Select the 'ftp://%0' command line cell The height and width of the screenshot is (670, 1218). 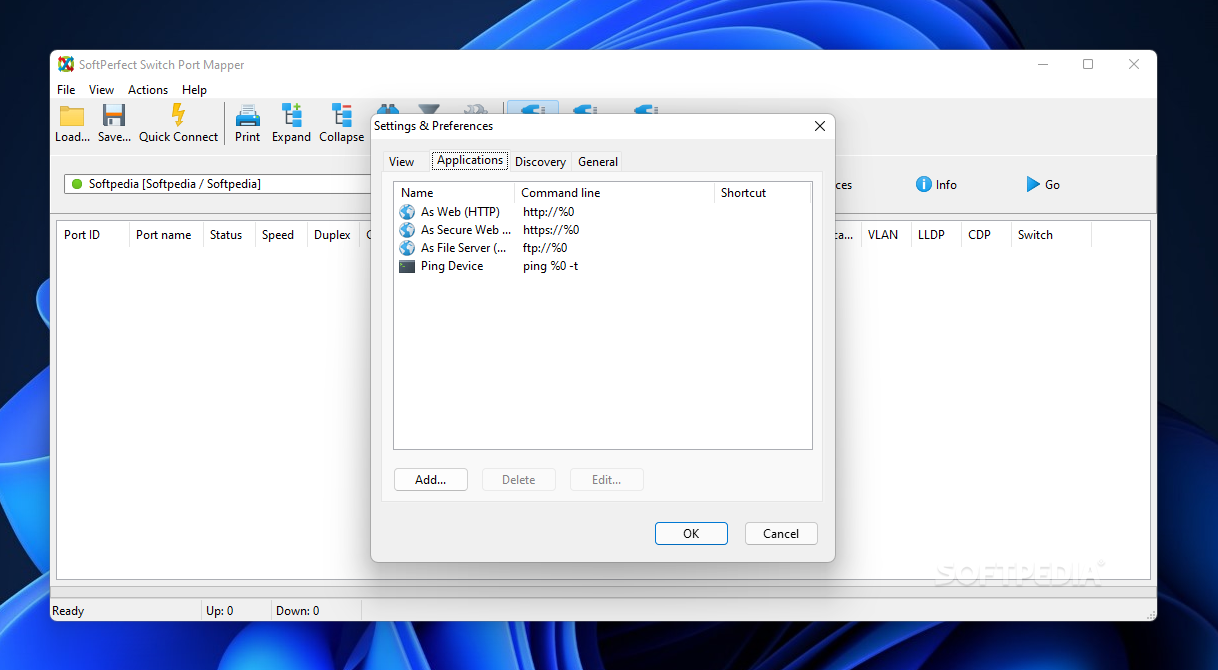coord(545,248)
